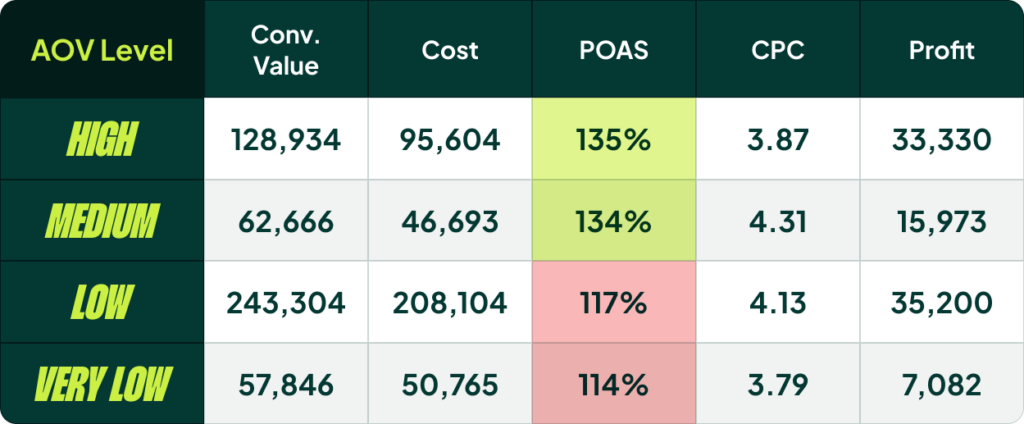Select the pink 114% POAS cell
This screenshot has width=1024, height=424.
(x=613, y=383)
